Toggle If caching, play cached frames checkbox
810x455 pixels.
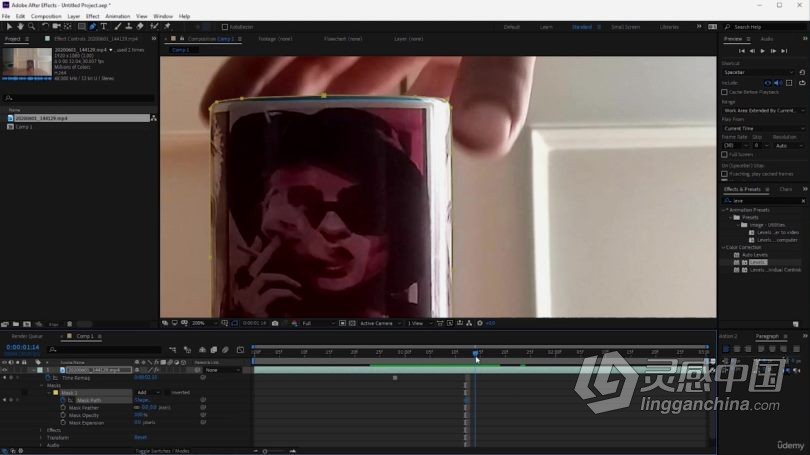725,174
